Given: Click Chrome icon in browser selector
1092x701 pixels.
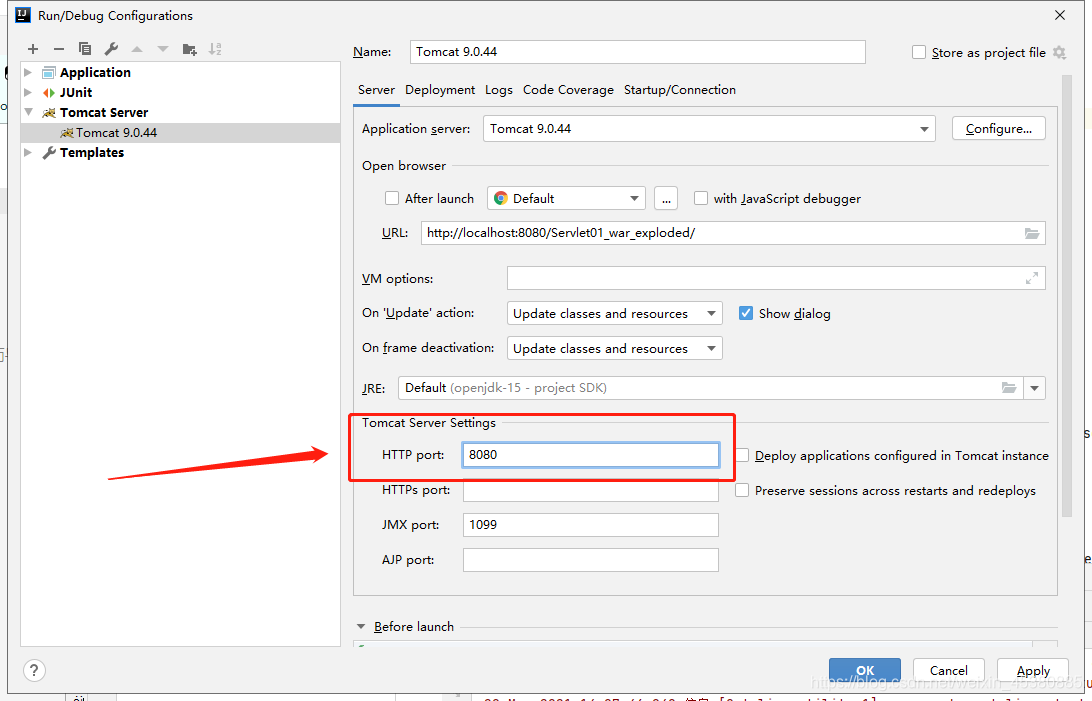Looking at the screenshot, I should pos(501,198).
